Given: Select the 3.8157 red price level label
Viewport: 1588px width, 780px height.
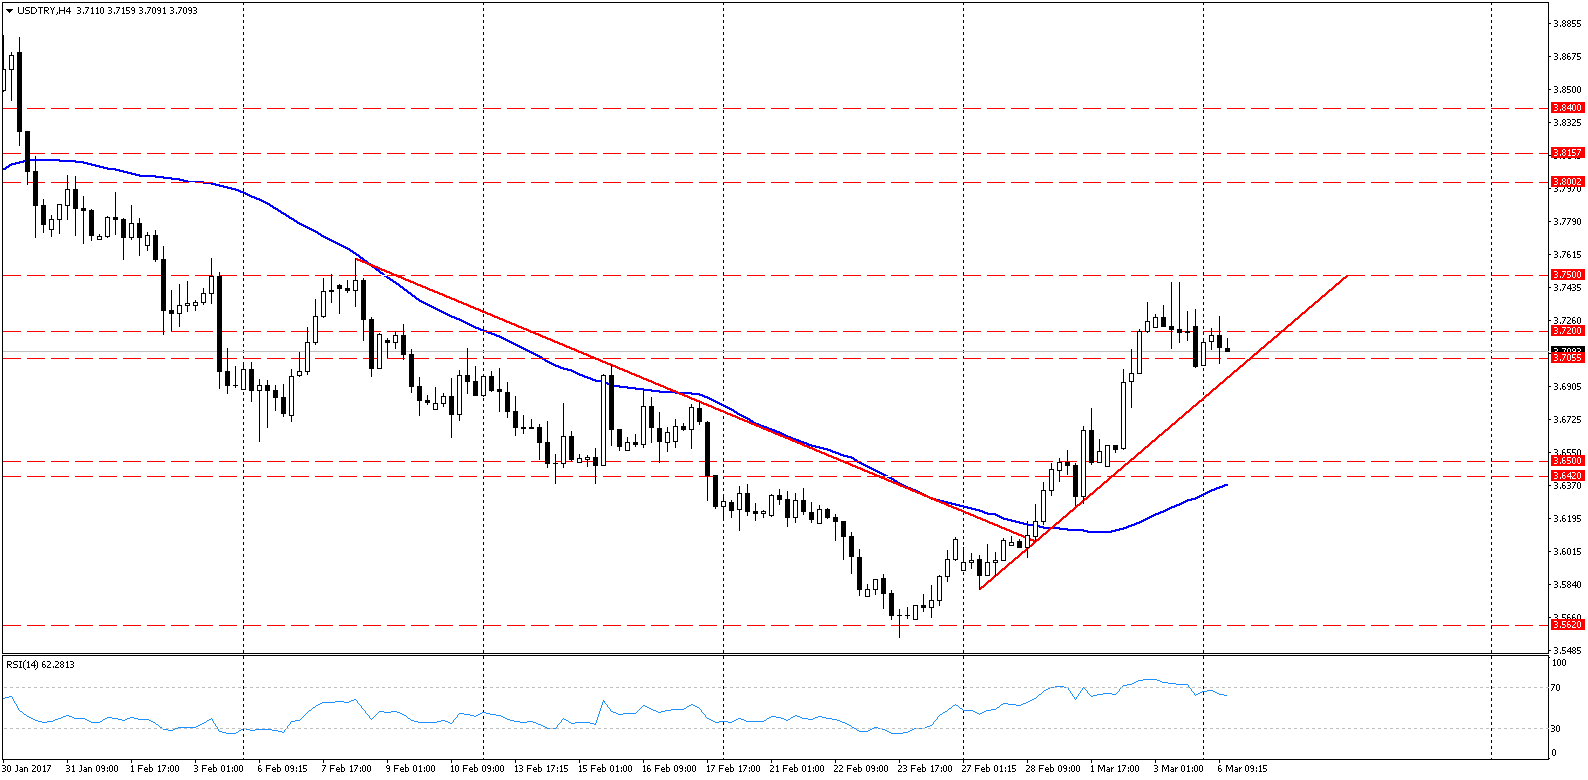Looking at the screenshot, I should click(1567, 153).
